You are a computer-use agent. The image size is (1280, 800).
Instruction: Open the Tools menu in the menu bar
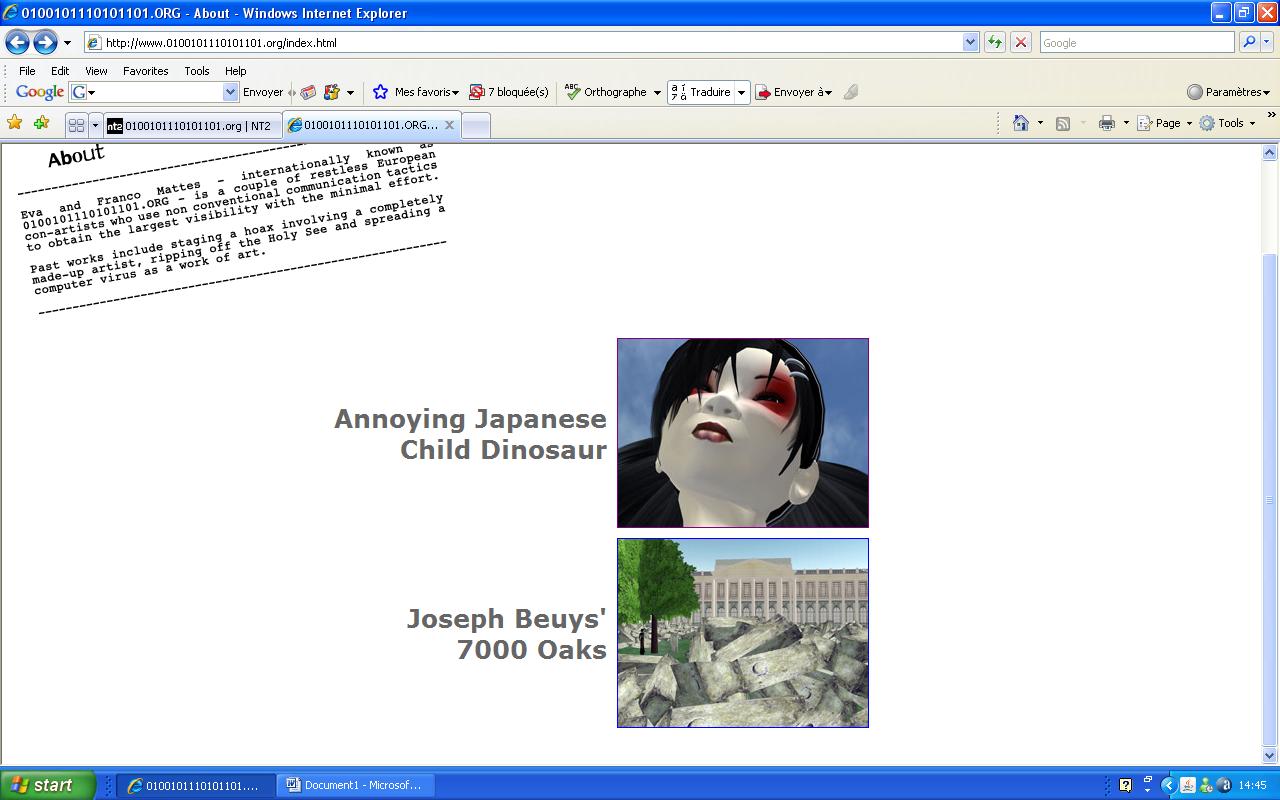coord(197,71)
